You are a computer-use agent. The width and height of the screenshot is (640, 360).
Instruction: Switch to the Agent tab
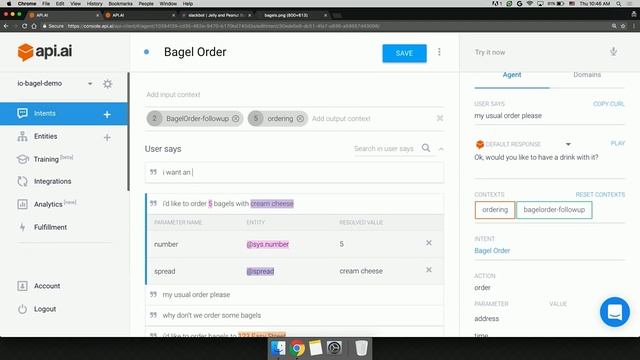click(512, 75)
